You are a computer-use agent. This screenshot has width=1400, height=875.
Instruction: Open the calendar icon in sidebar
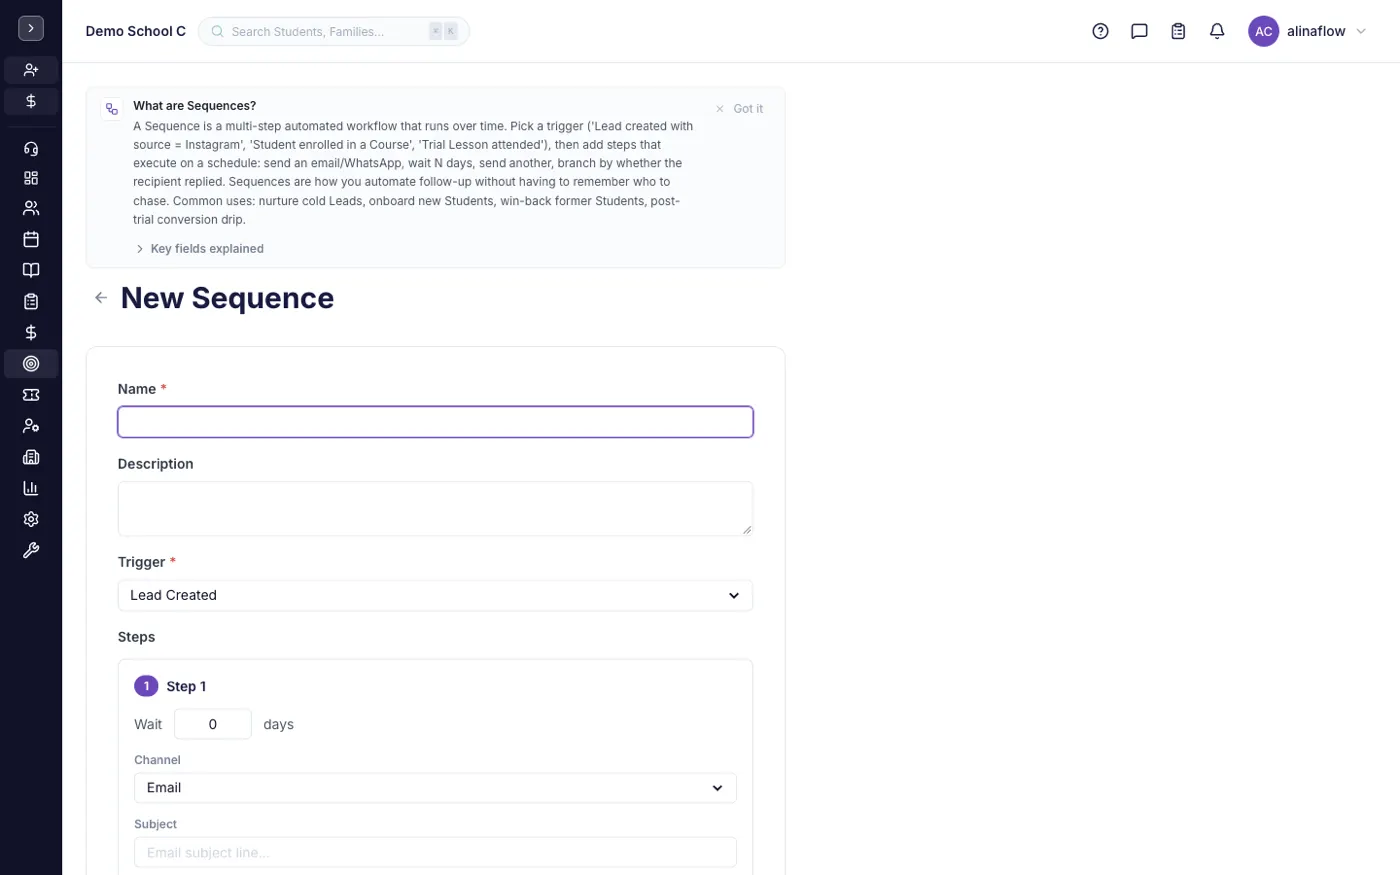pyautogui.click(x=31, y=239)
